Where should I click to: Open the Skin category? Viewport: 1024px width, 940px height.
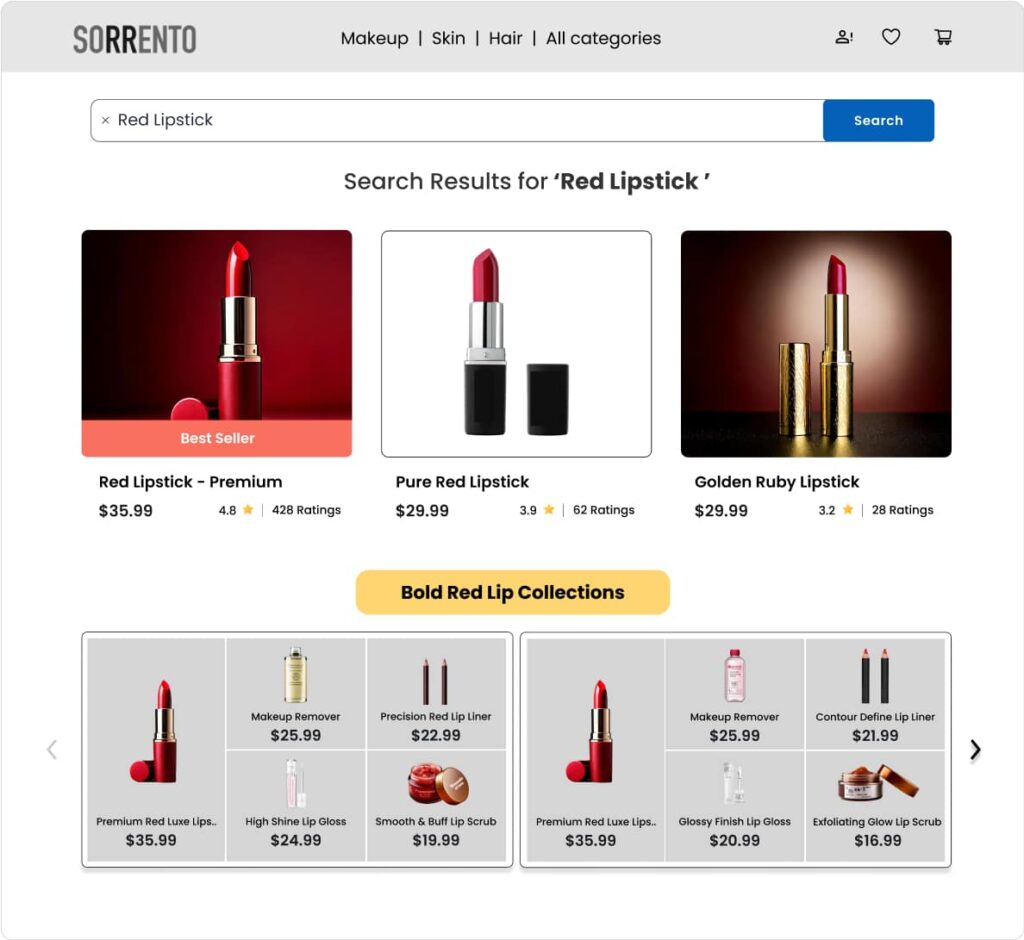coord(448,39)
